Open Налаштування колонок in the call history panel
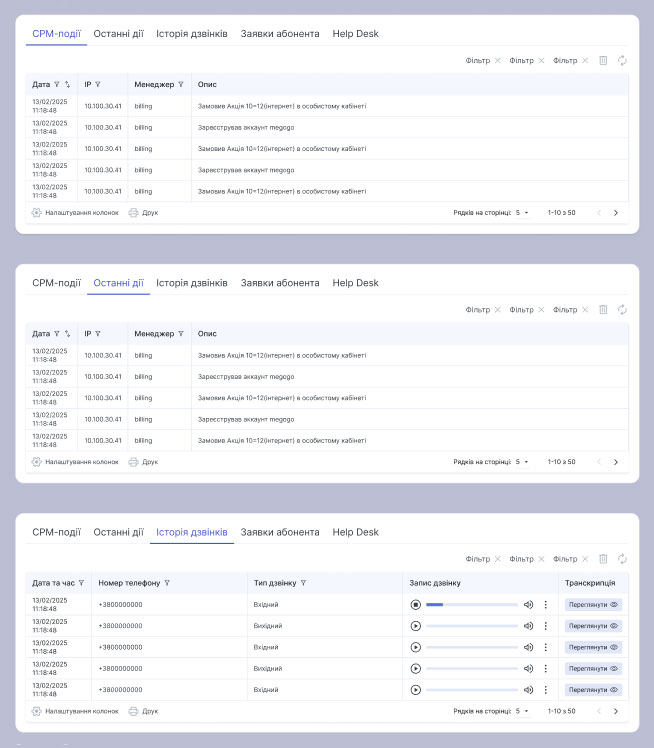 75,711
